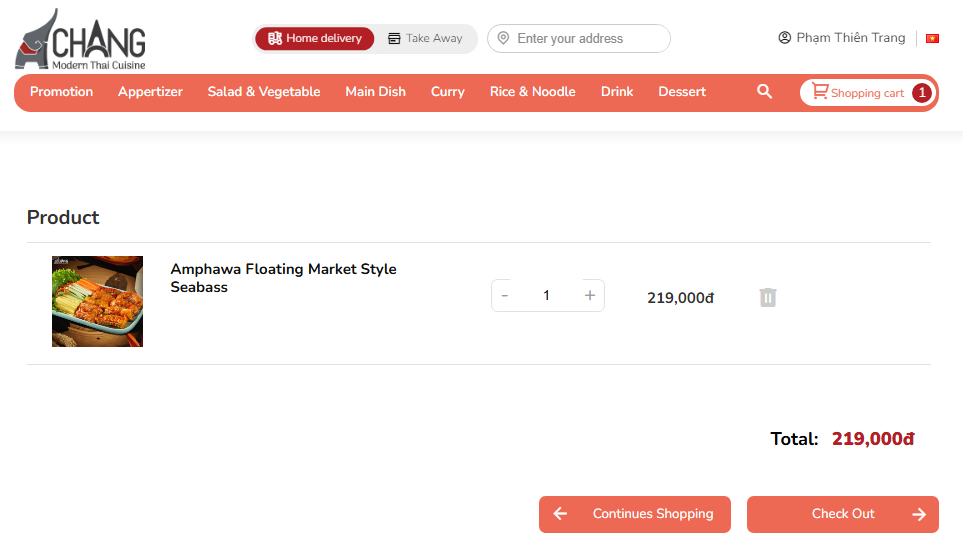The image size is (963, 559).
Task: Click the location pin icon
Action: coord(503,38)
